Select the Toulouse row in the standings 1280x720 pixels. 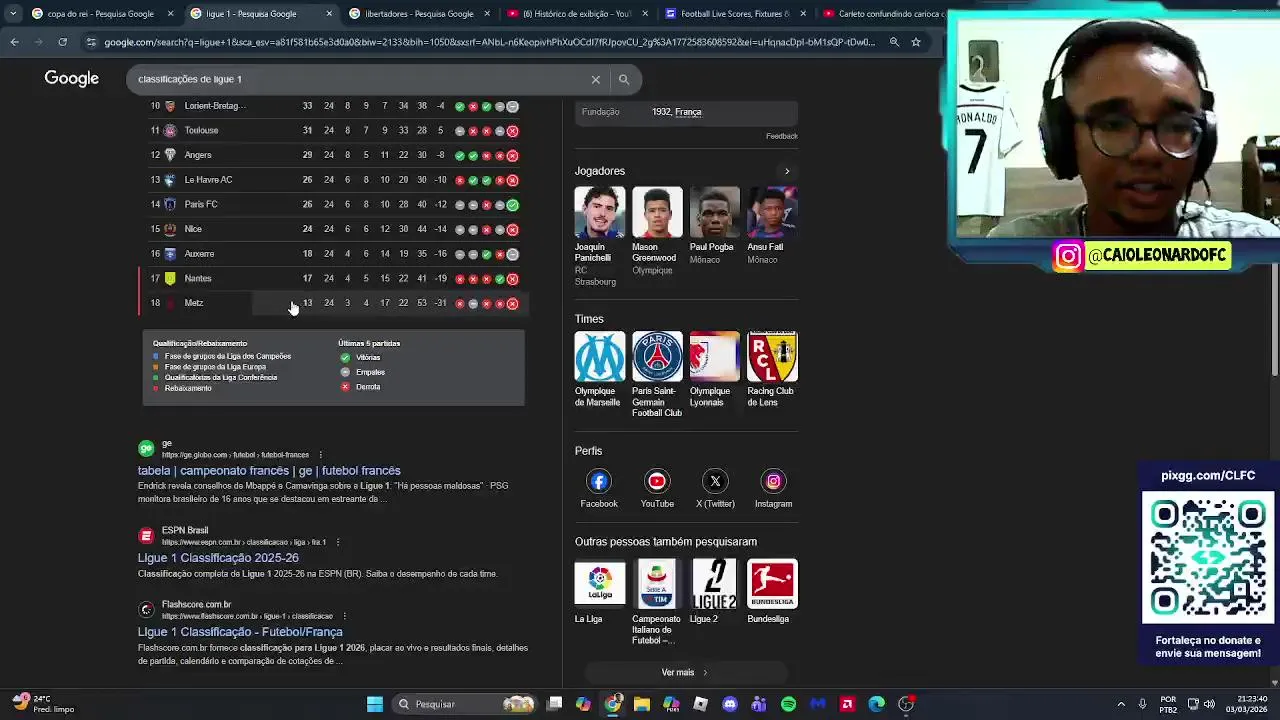click(334, 130)
